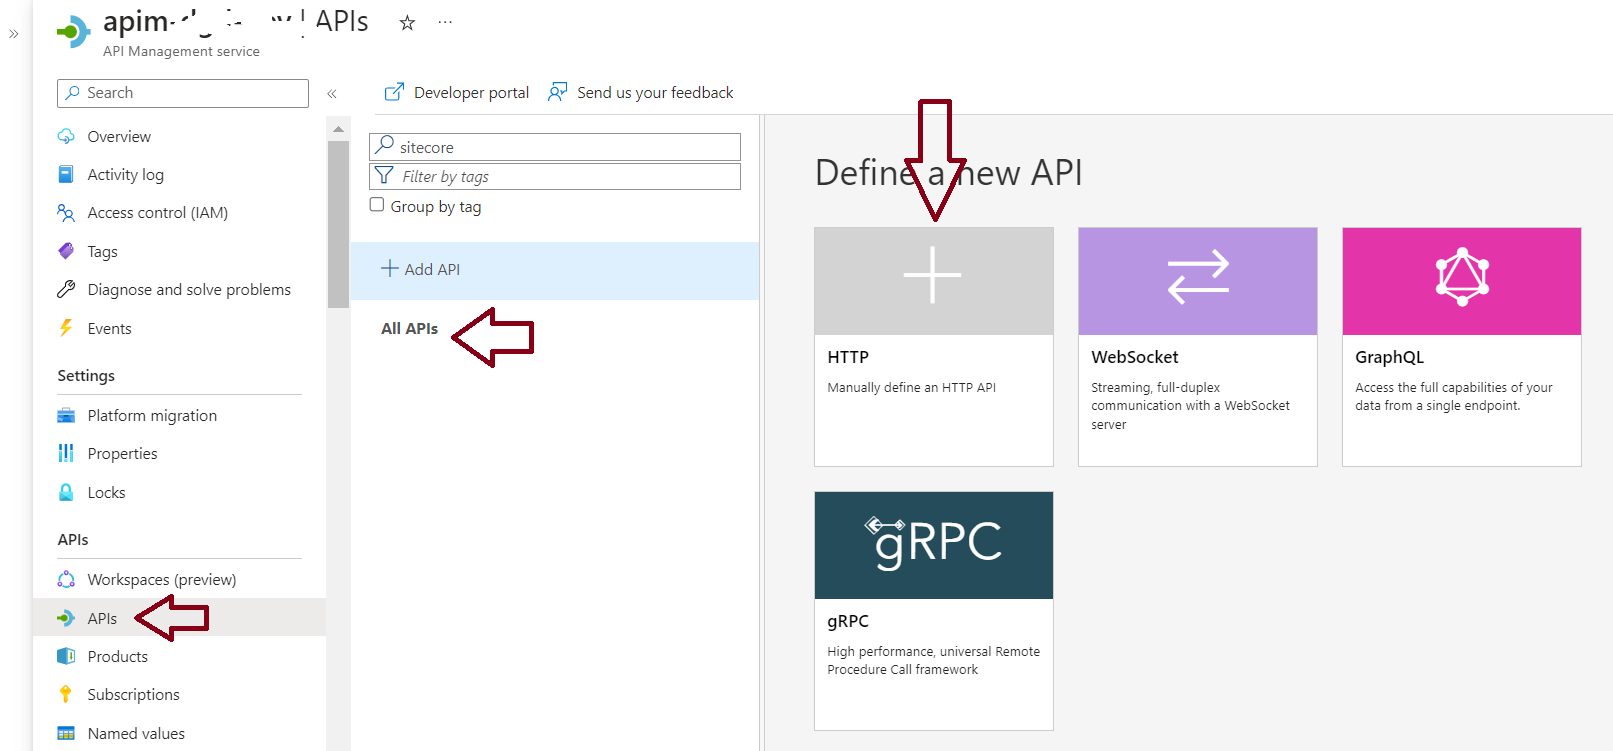Choose the GraphQL API tile
The width and height of the screenshot is (1613, 751).
1462,347
